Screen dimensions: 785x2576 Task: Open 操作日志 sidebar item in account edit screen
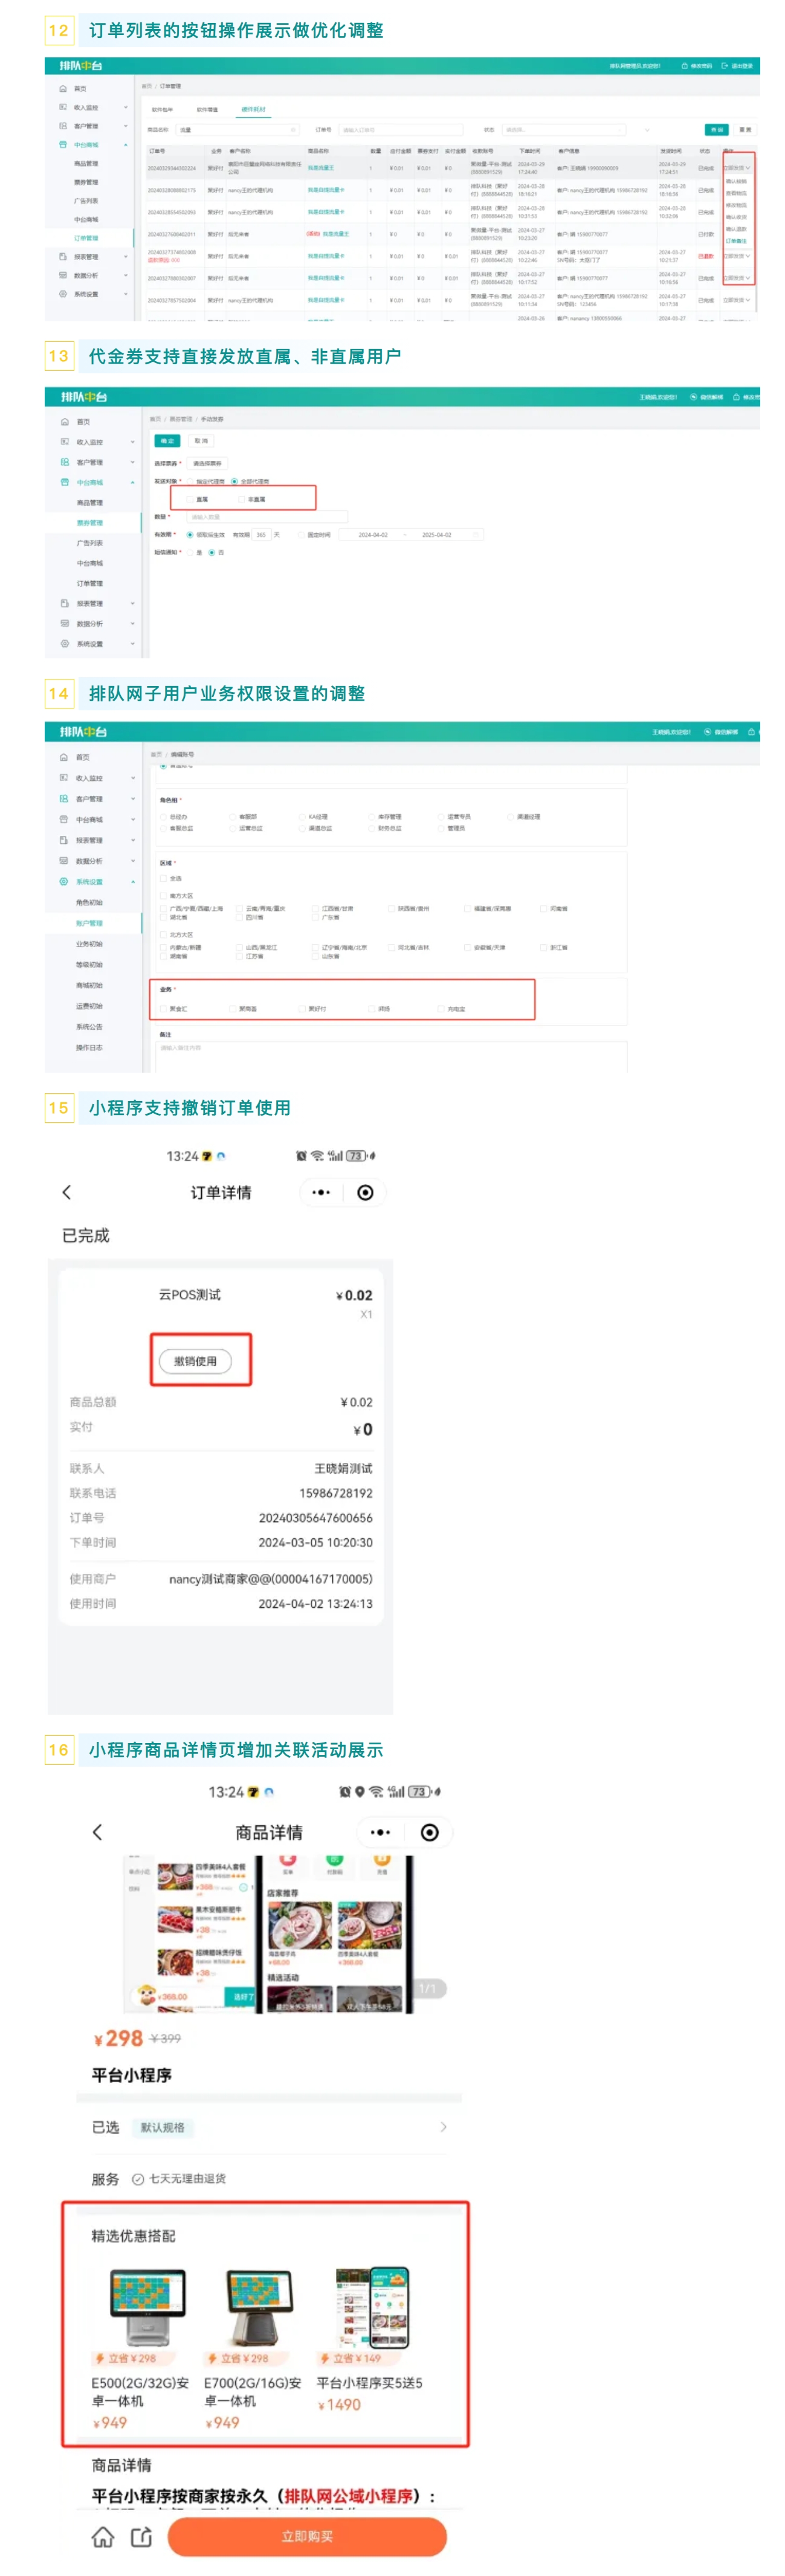[x=89, y=1047]
